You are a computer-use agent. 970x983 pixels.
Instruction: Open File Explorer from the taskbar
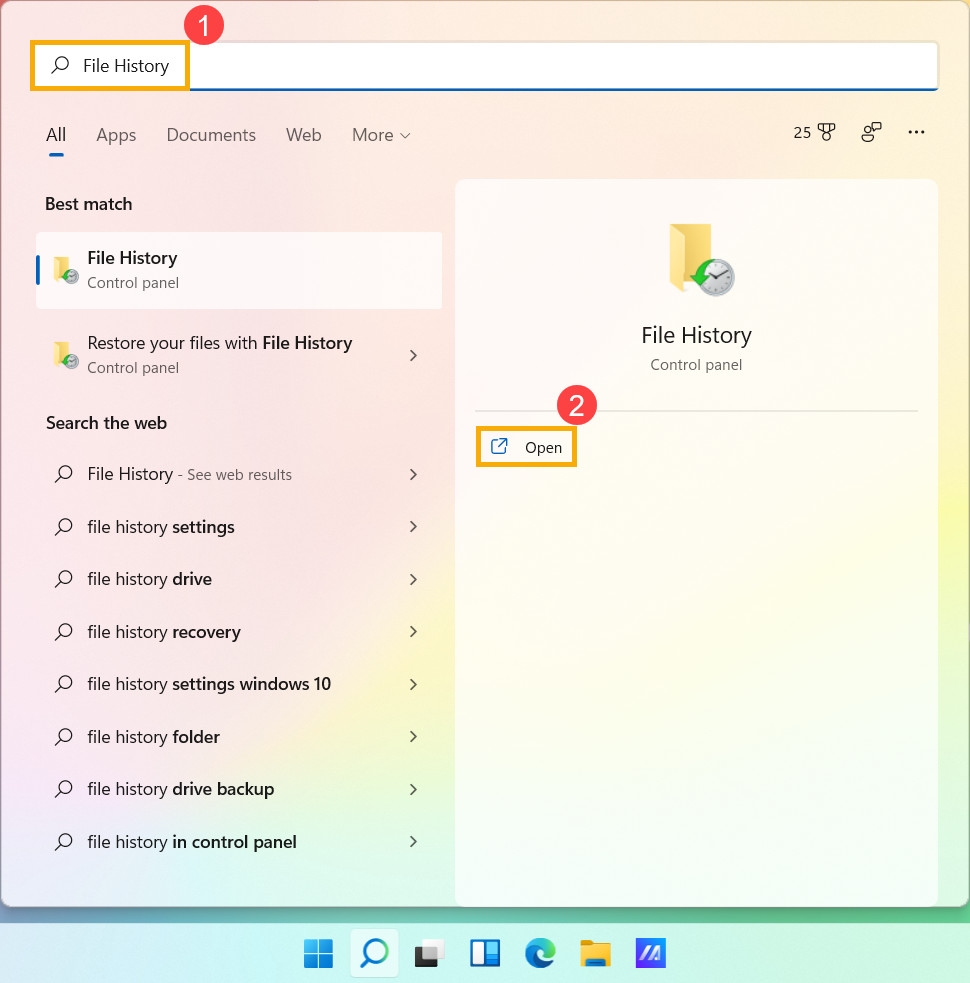pyautogui.click(x=595, y=953)
